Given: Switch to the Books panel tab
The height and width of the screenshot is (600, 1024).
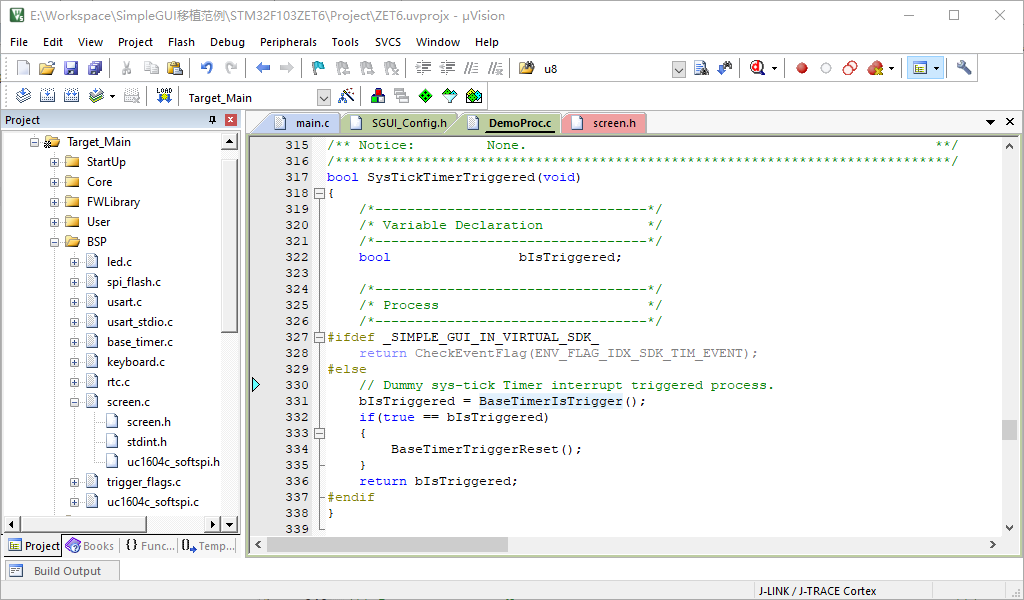Looking at the screenshot, I should 90,546.
